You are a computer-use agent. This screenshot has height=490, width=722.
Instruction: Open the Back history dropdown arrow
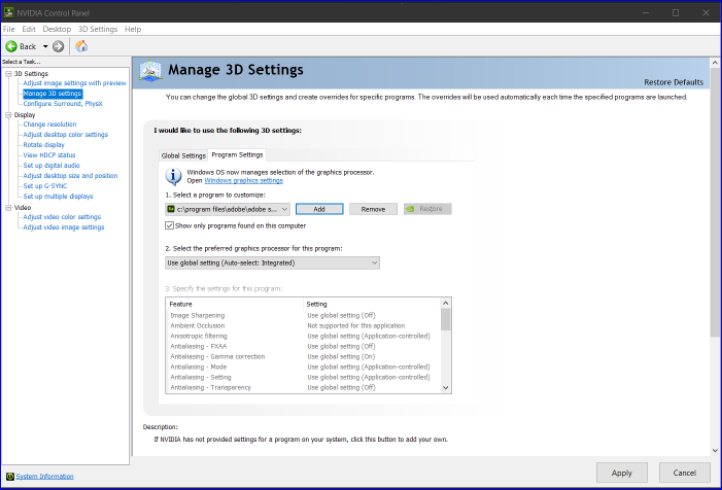[x=45, y=47]
